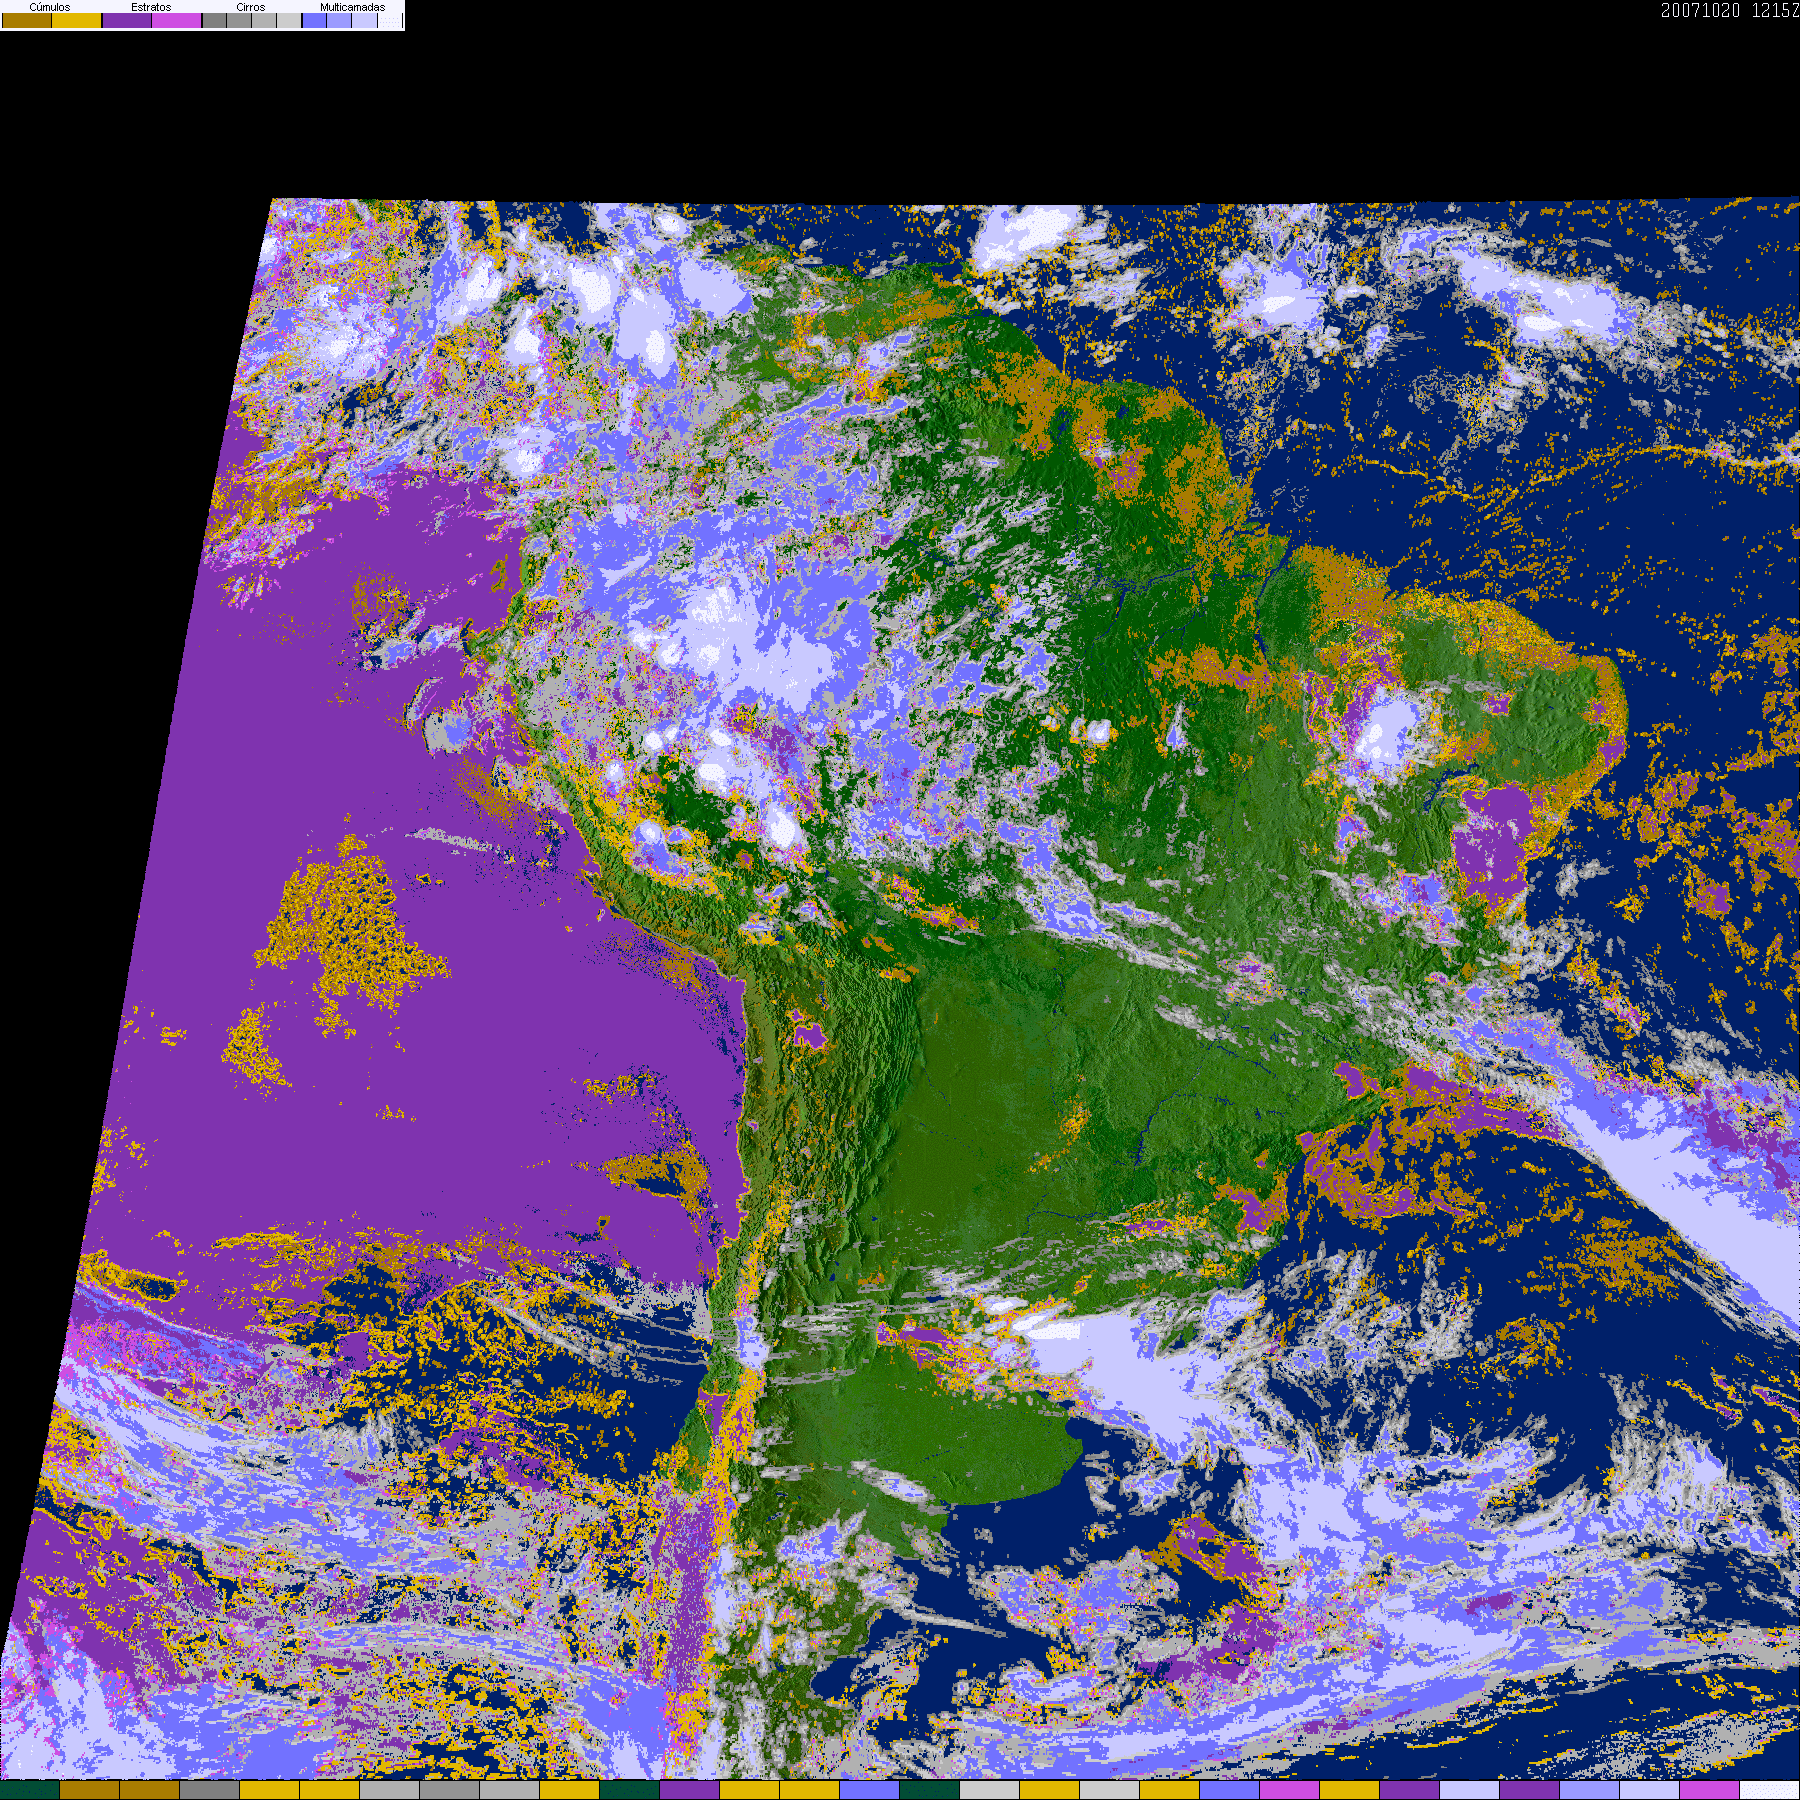The height and width of the screenshot is (1800, 1800).
Task: Choose the third gray Cirros swatch
Action: coord(264,21)
